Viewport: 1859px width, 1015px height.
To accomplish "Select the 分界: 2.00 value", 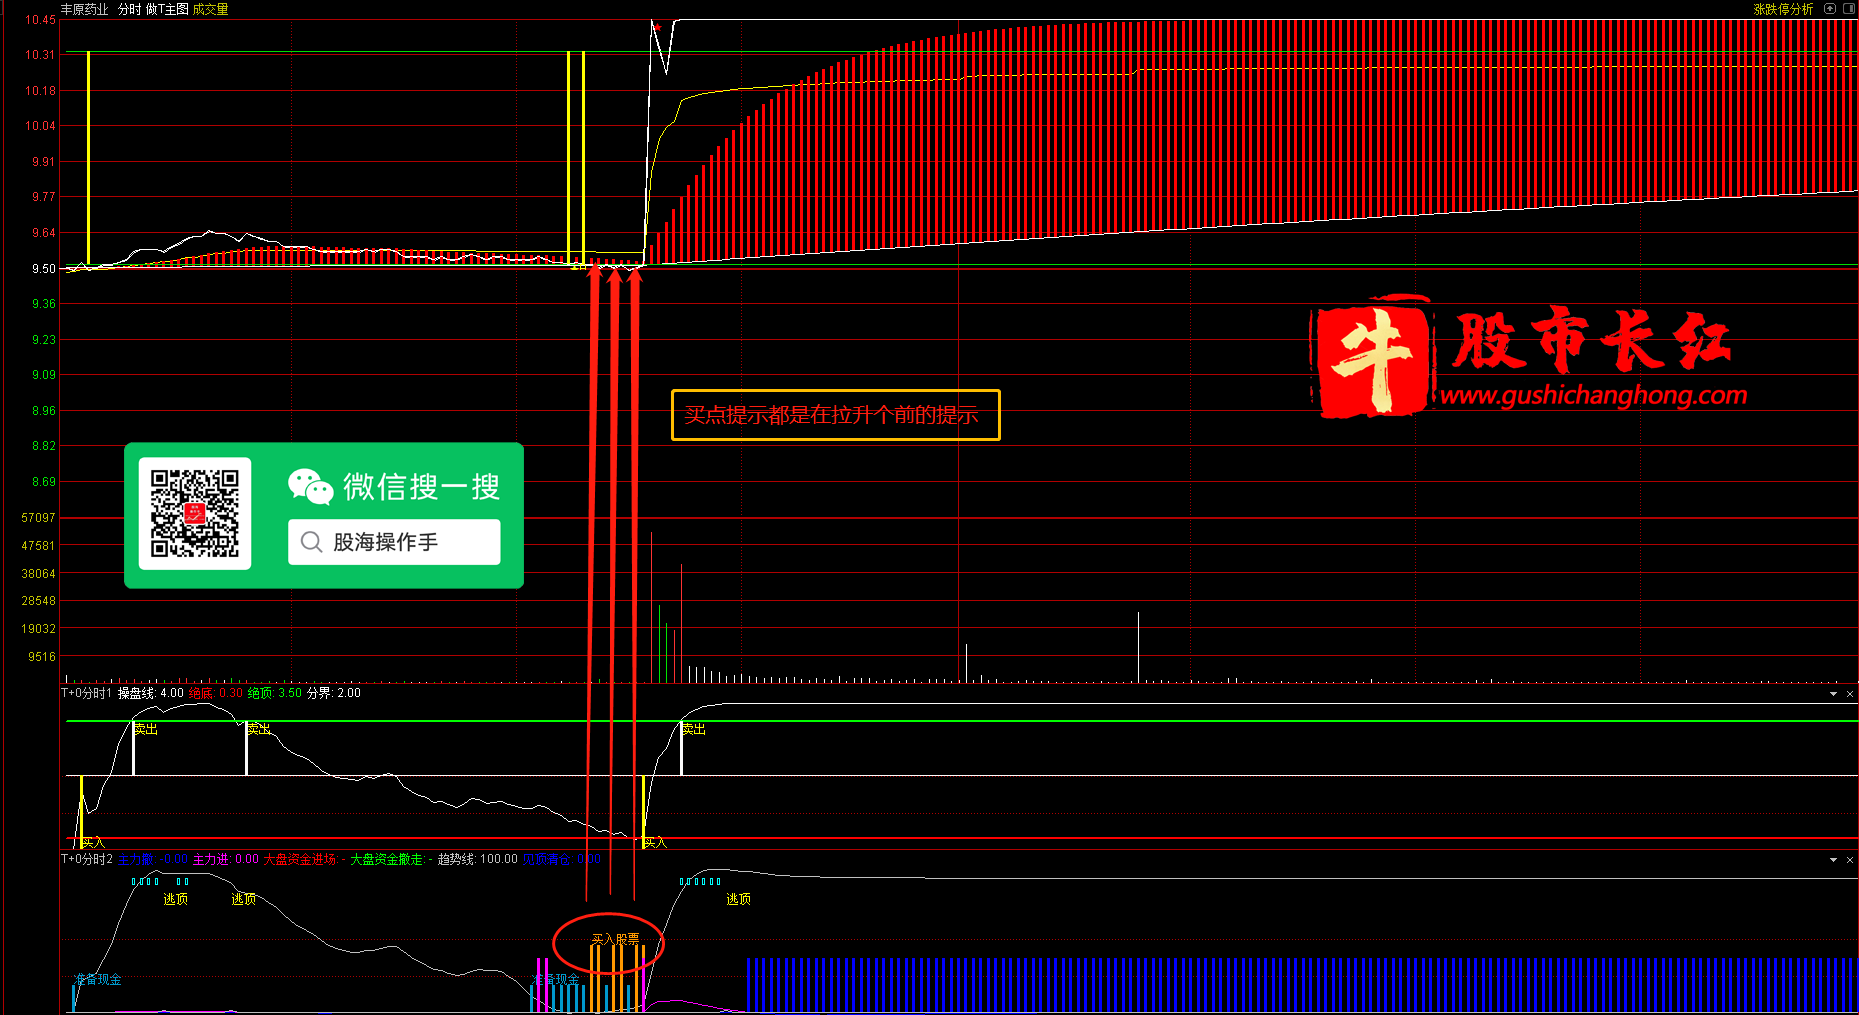I will (334, 693).
